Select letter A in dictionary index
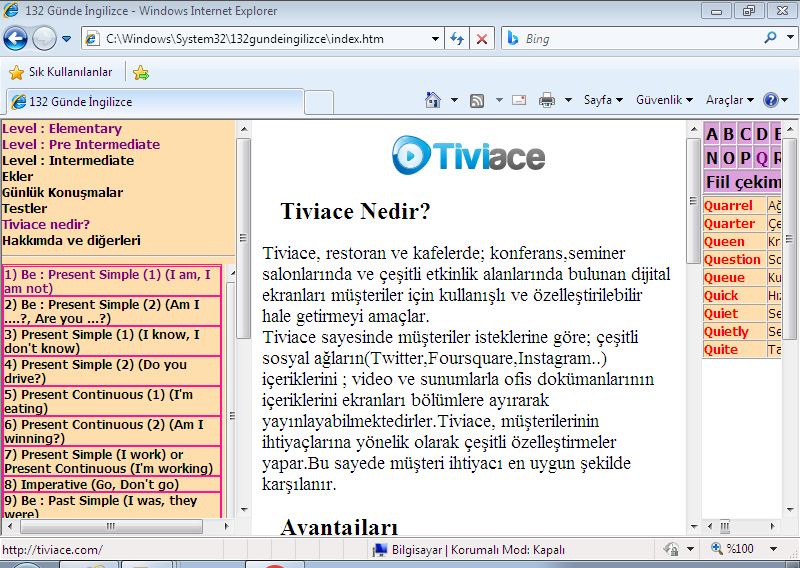800x568 pixels. (712, 134)
